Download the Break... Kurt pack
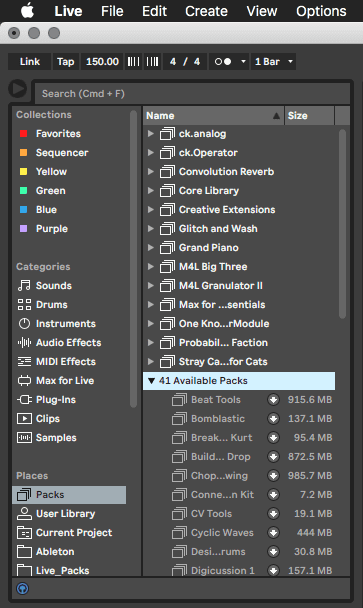 (273, 438)
